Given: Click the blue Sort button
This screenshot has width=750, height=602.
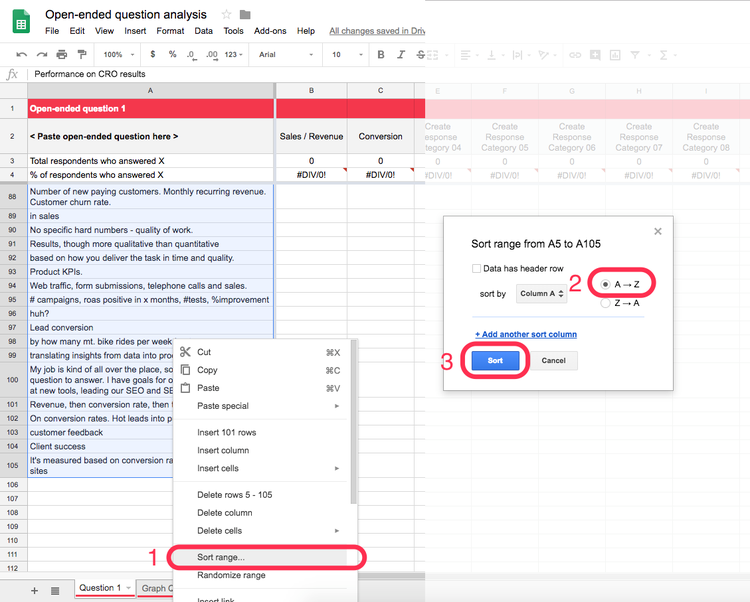Looking at the screenshot, I should coord(495,361).
